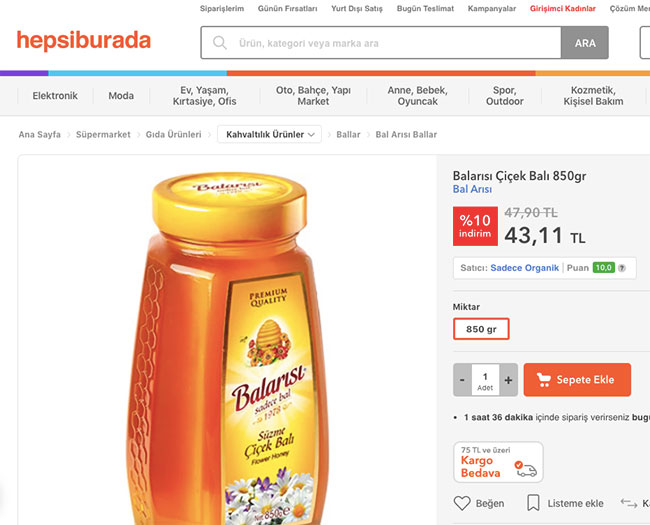
Task: Open the Sadece Organik seller link
Action: tap(524, 268)
